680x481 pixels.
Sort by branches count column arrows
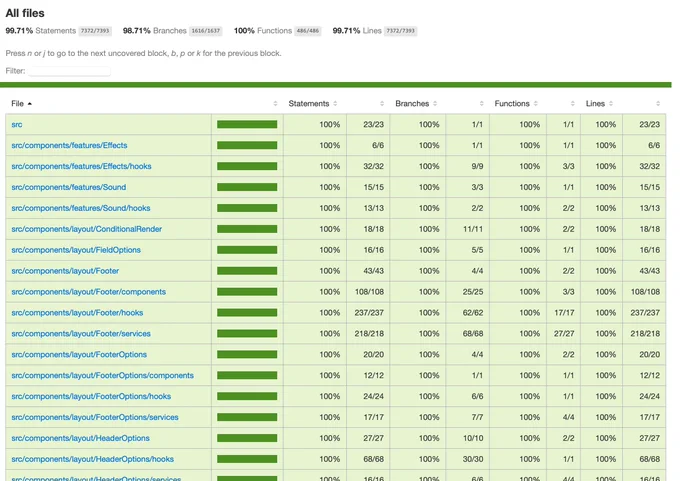[481, 104]
